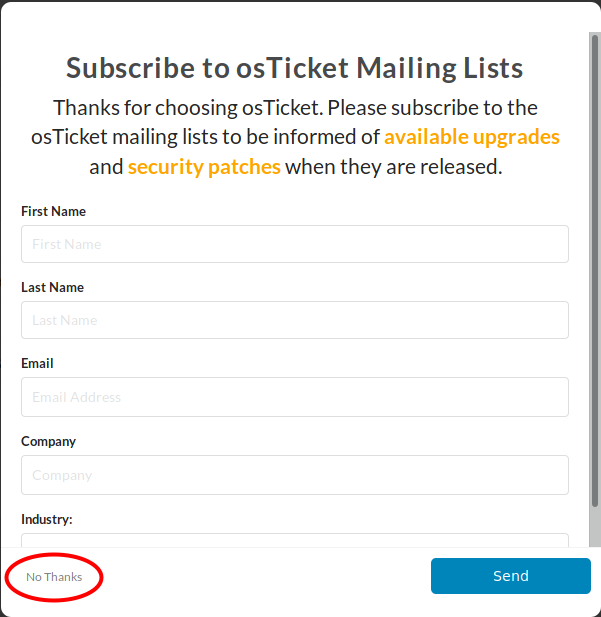
Task: Click the 'security patches' highlighted text
Action: tap(204, 167)
